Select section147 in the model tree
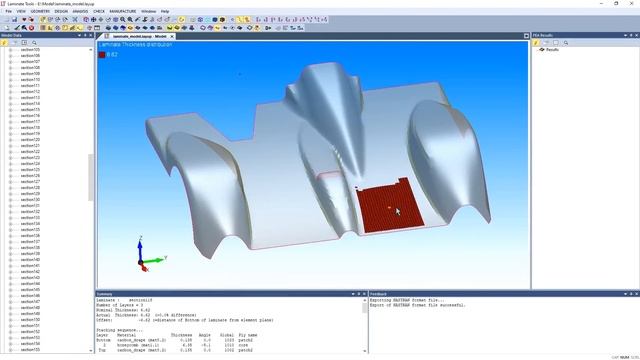640x360 pixels. coord(30,302)
